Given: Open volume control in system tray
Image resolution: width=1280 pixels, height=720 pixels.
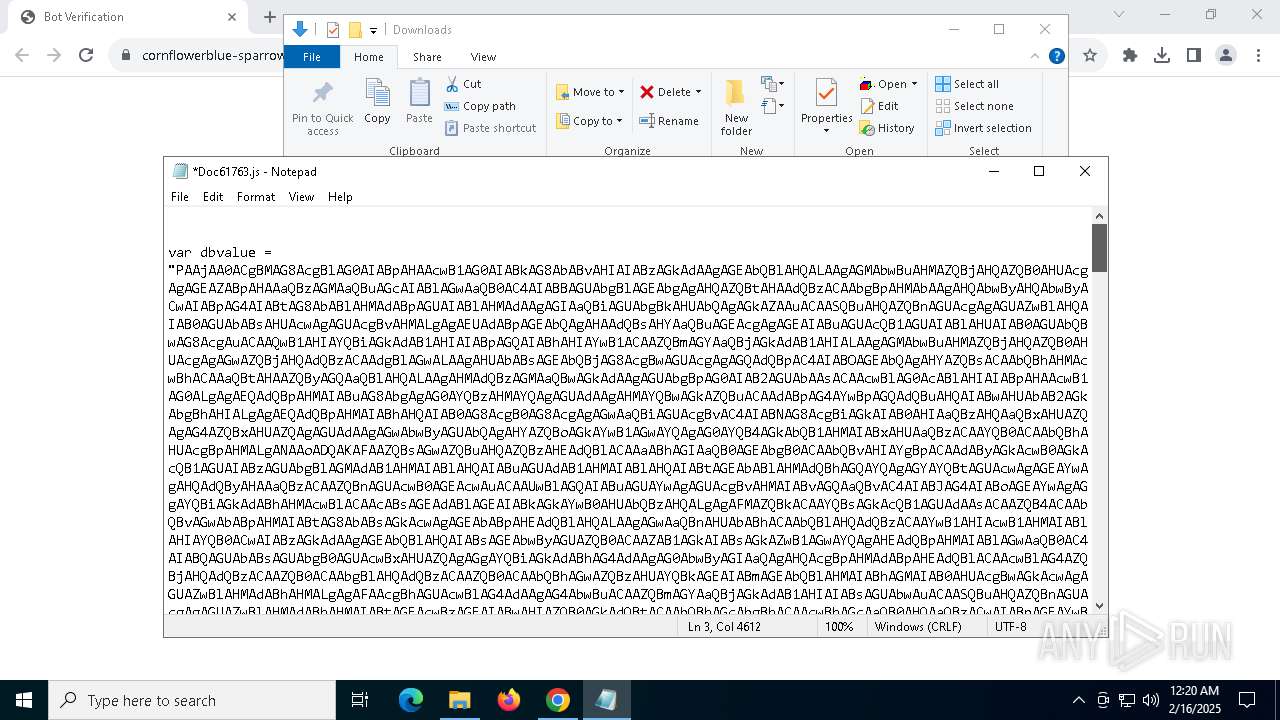Looking at the screenshot, I should (1151, 700).
